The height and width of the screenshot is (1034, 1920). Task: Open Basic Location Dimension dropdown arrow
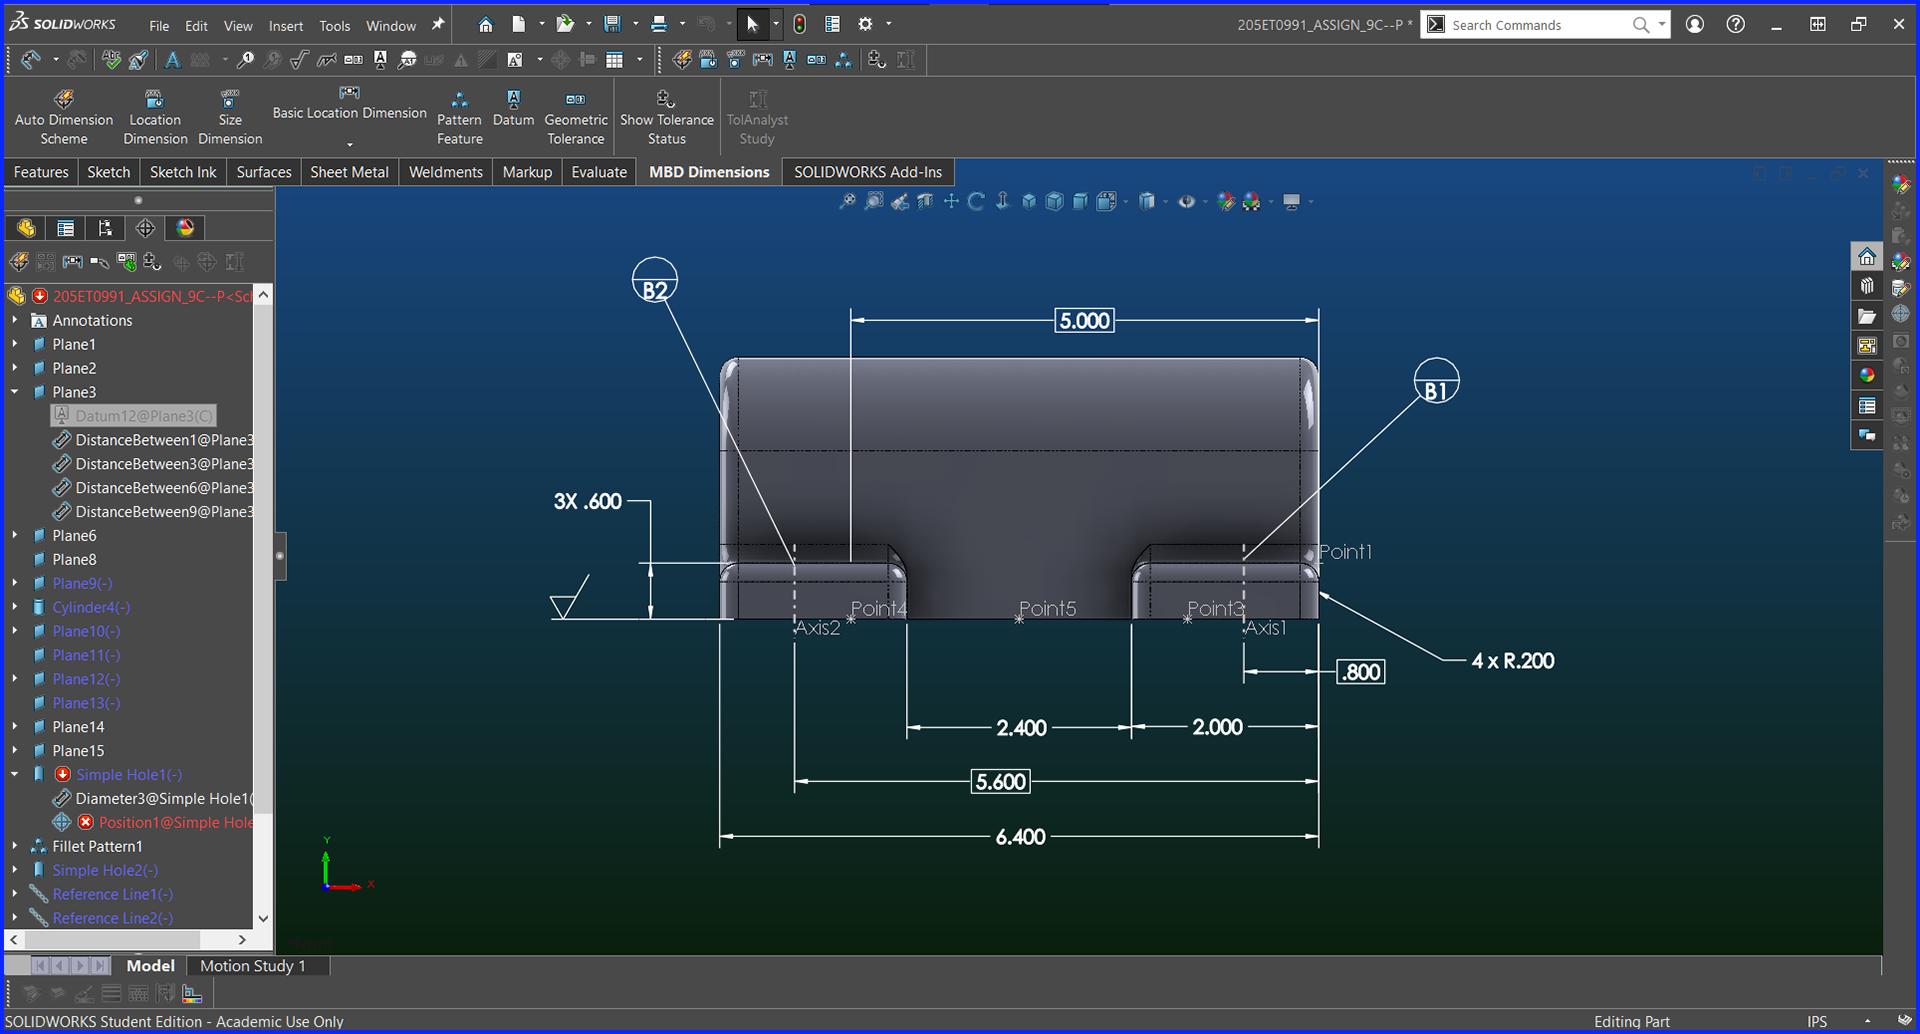pos(349,144)
